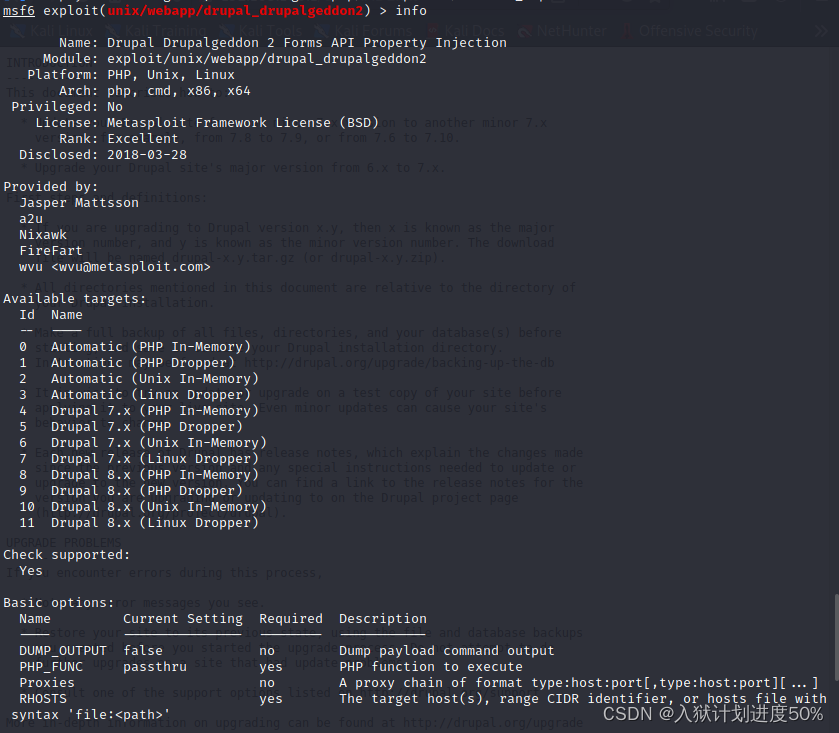Click the 'Description' column header
The height and width of the screenshot is (733, 839).
[383, 619]
